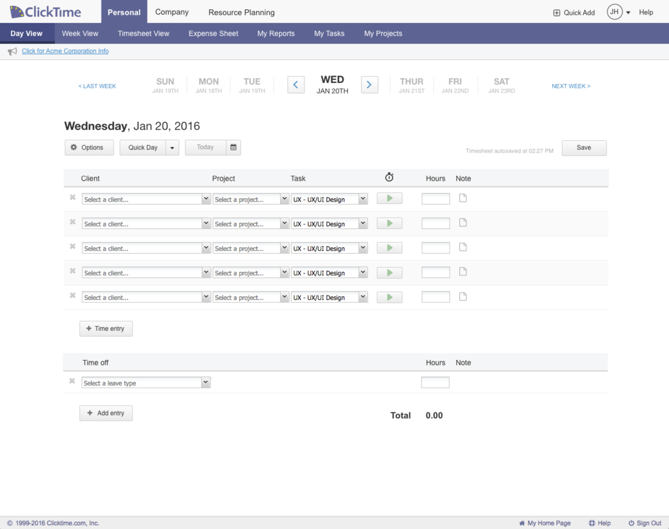This screenshot has width=669, height=529.
Task: Switch to the Resource Planning tab
Action: pyautogui.click(x=241, y=12)
